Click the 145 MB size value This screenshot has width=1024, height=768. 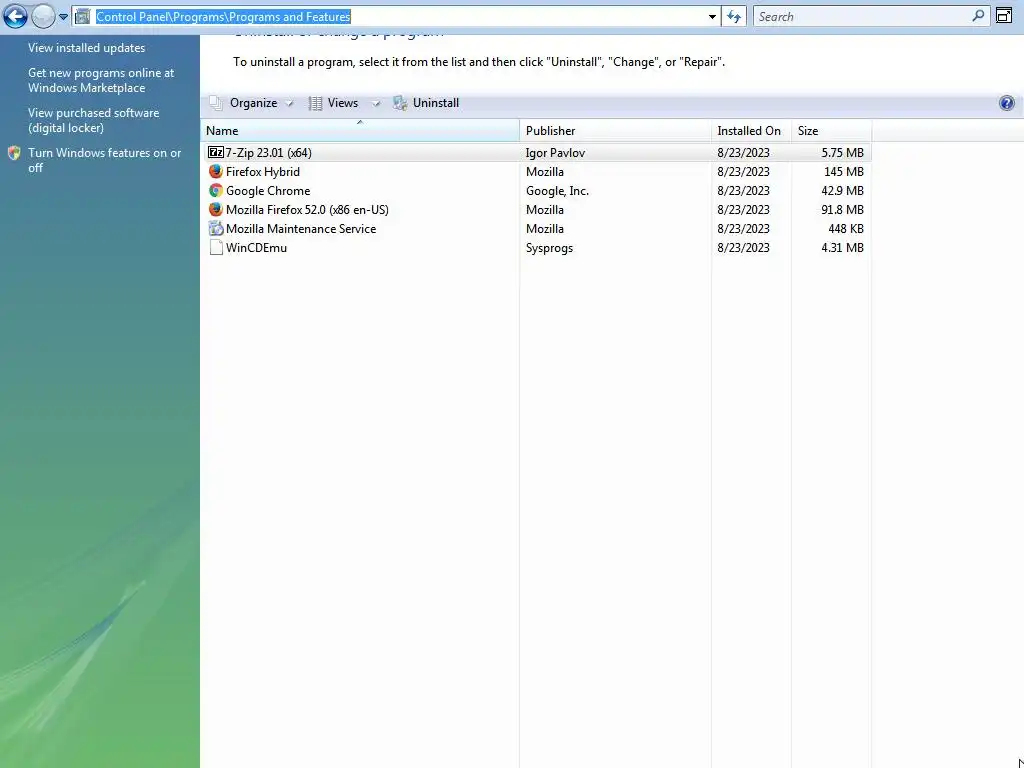(844, 172)
